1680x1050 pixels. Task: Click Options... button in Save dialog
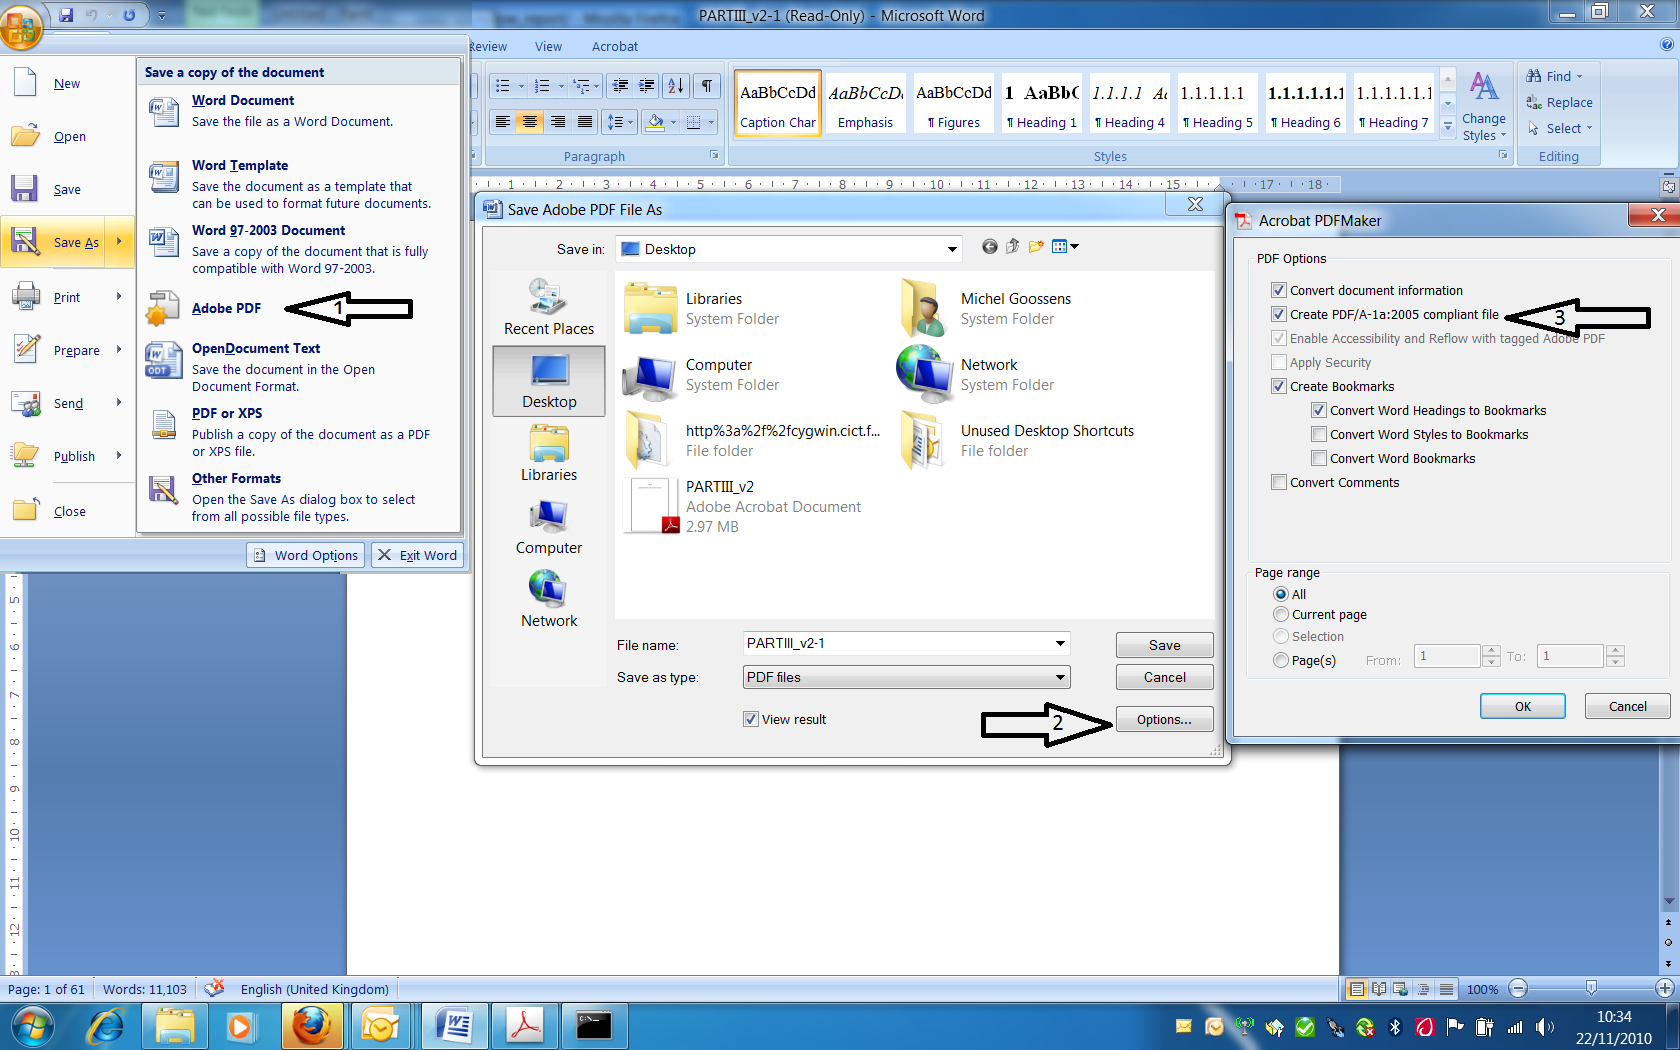[x=1164, y=719]
